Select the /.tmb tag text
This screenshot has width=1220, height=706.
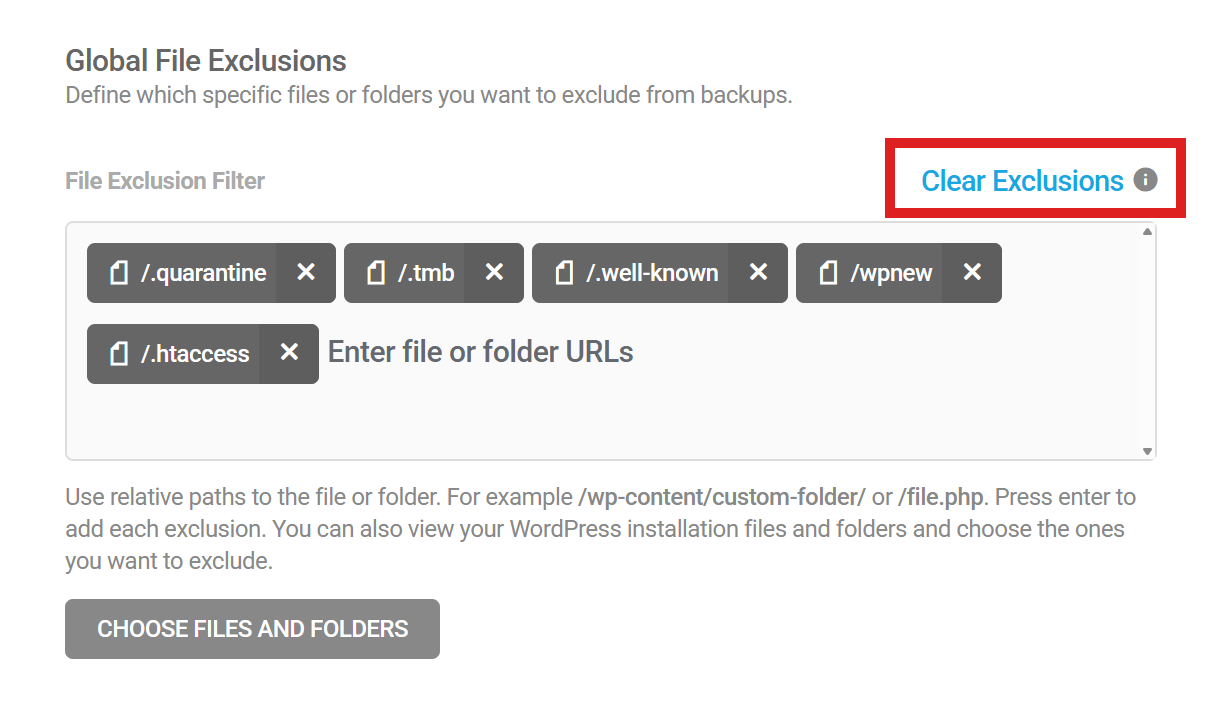(x=426, y=273)
